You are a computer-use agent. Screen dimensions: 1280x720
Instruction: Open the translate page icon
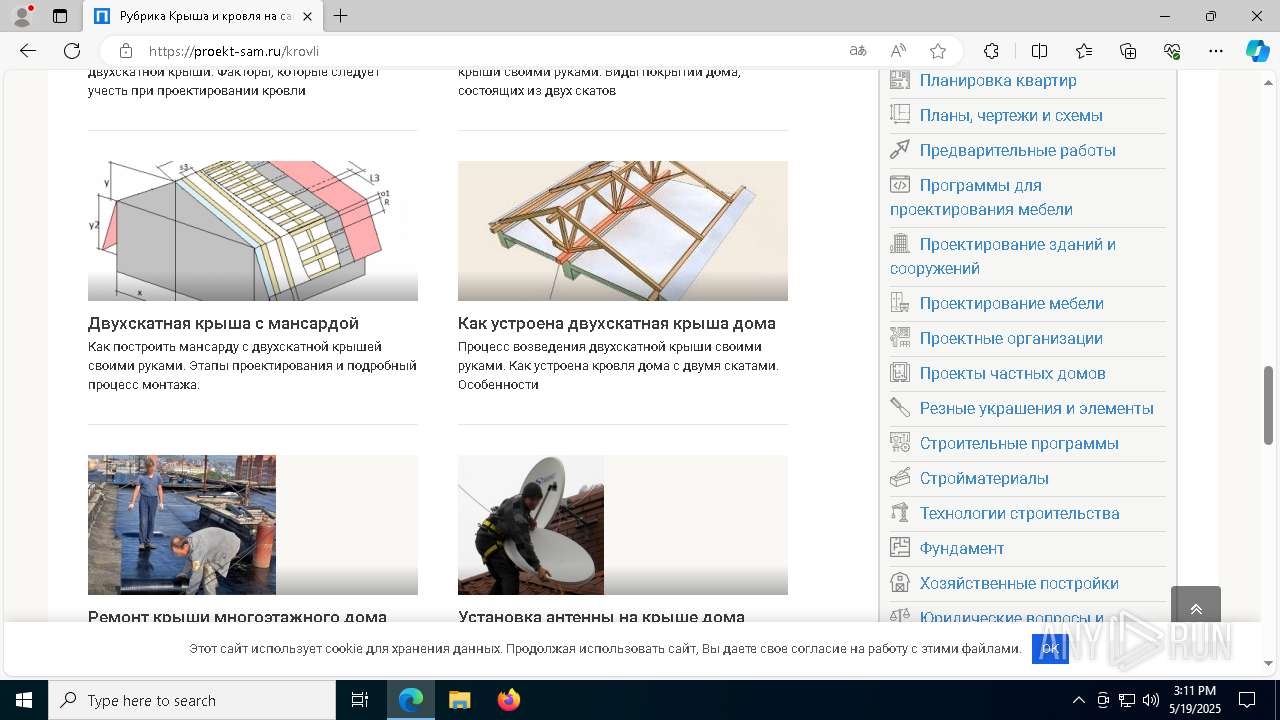858,51
